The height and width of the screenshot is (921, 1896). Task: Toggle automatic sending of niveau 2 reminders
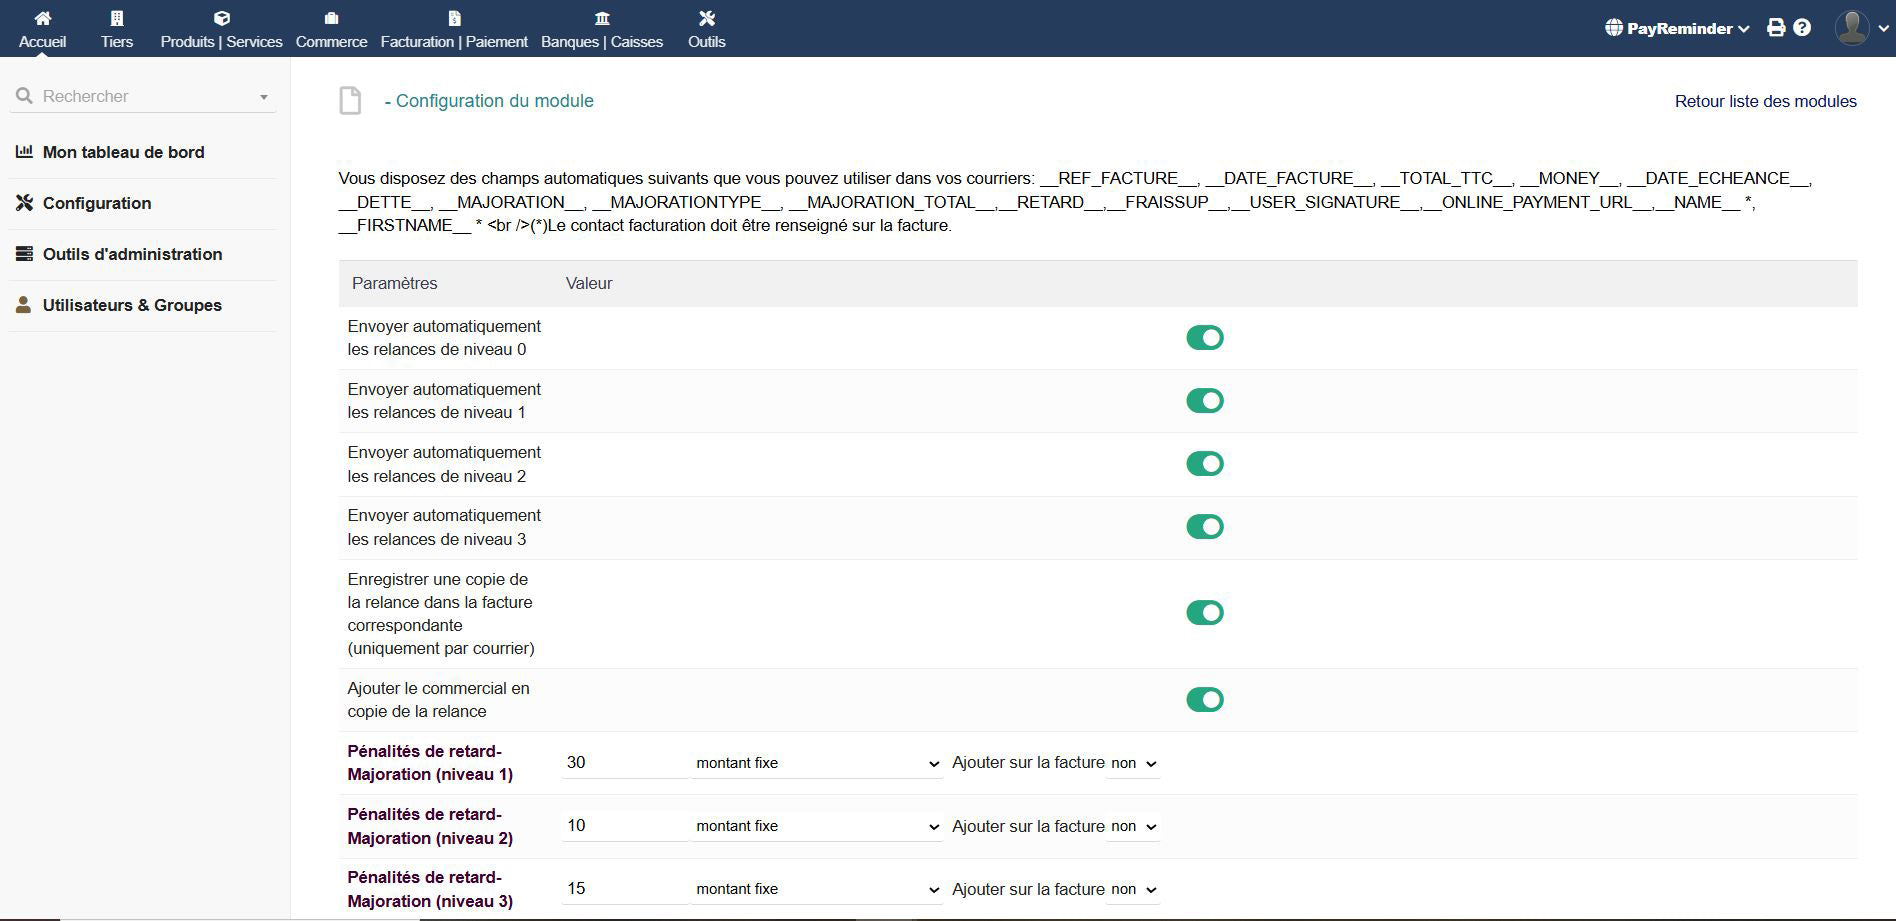click(x=1204, y=464)
